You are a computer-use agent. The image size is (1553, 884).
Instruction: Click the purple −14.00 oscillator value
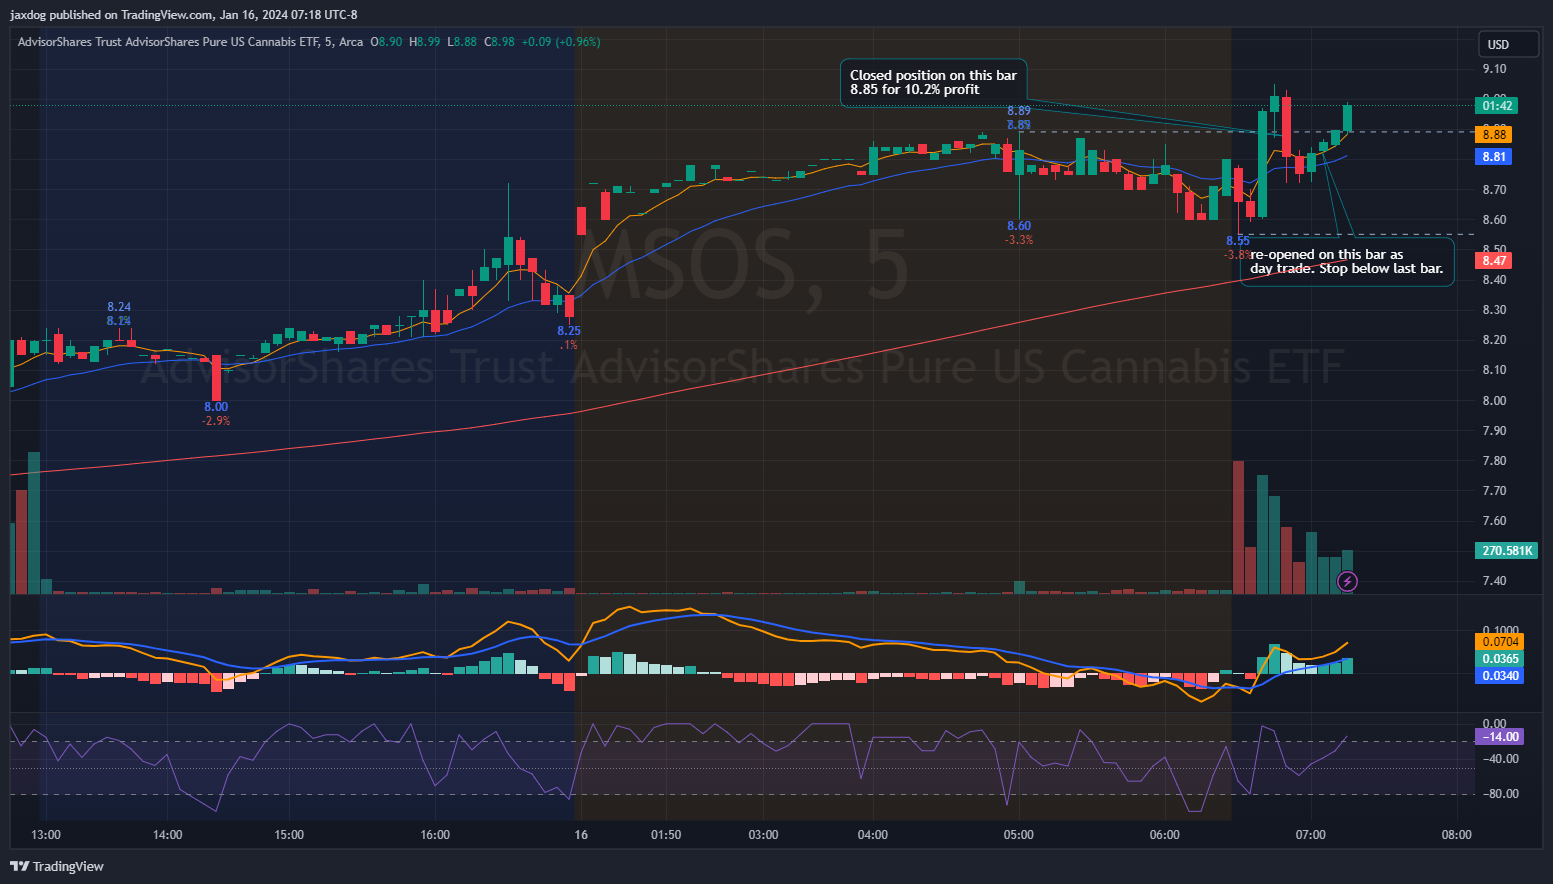(1500, 737)
